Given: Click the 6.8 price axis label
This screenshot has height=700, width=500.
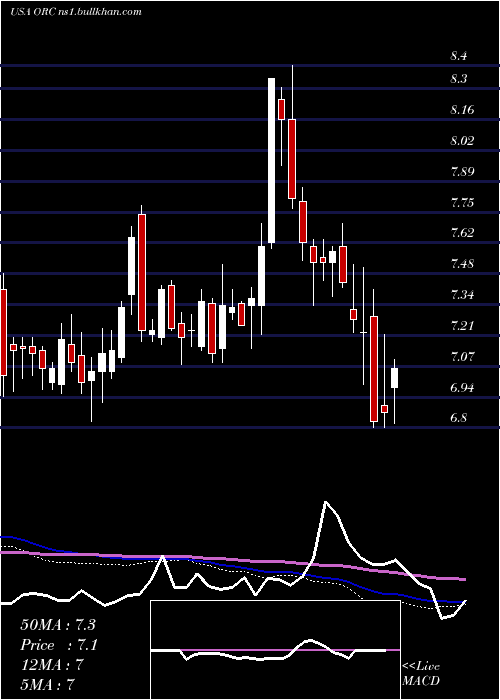Looking at the screenshot, I should click(x=458, y=418).
